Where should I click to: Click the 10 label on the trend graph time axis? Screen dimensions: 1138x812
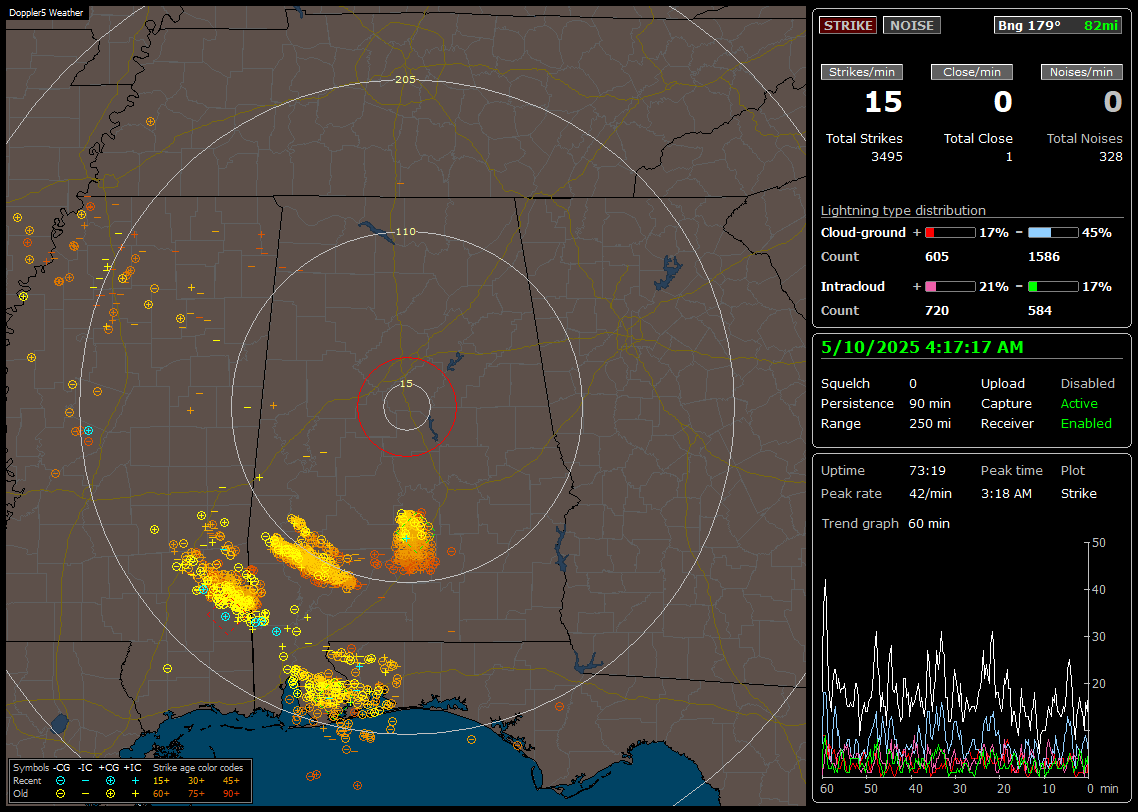click(1048, 789)
